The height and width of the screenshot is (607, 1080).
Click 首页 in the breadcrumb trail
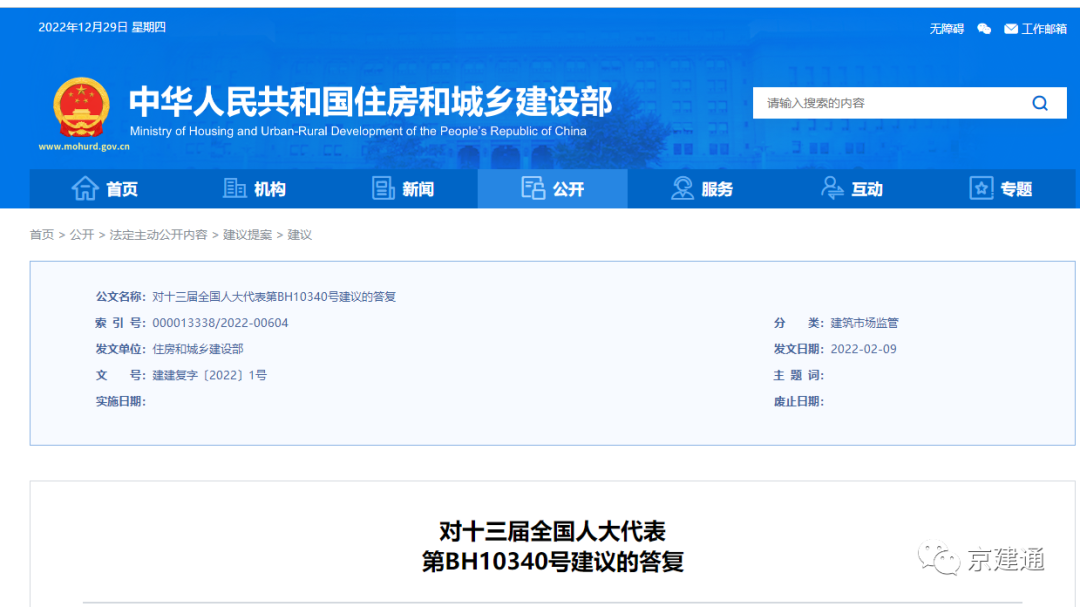click(x=40, y=235)
